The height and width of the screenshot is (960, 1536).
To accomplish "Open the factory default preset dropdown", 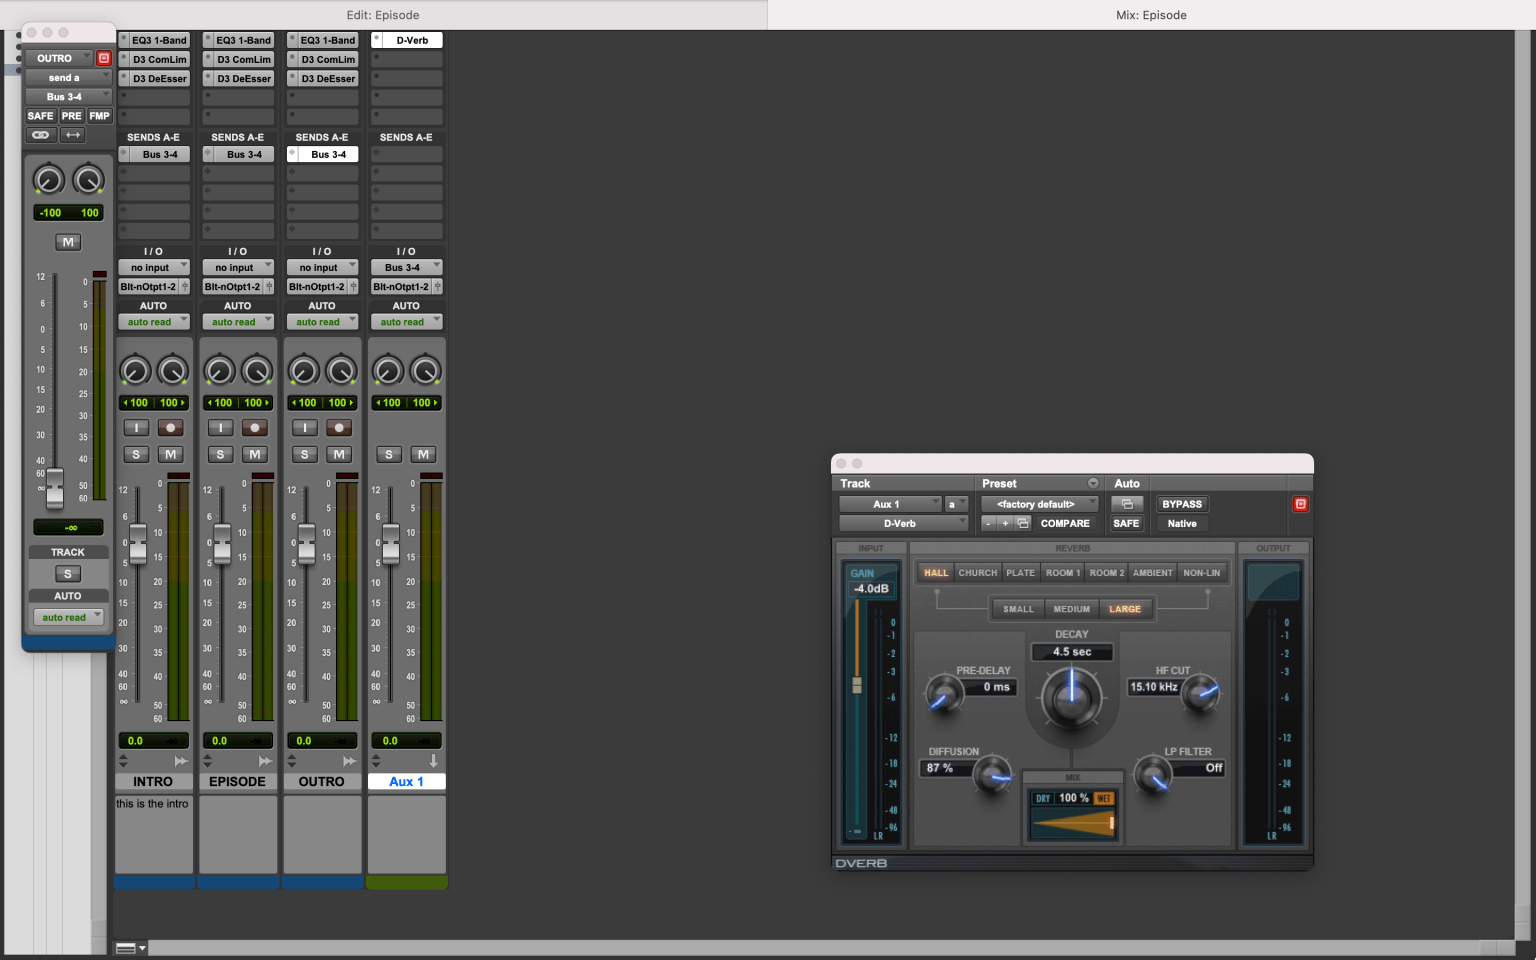I will click(x=1038, y=504).
